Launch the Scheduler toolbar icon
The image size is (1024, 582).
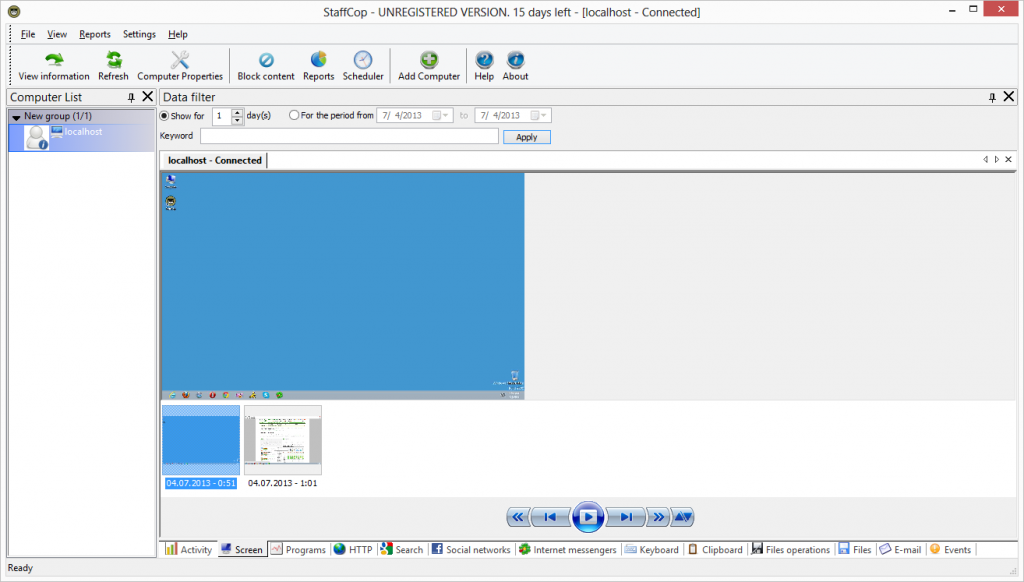coord(363,61)
